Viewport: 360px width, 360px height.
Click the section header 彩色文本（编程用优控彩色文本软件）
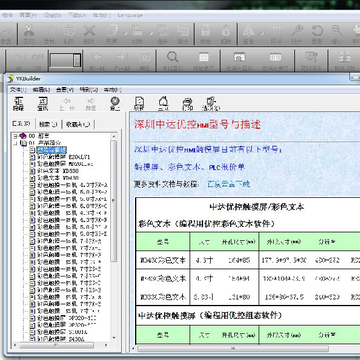pyautogui.click(x=207, y=224)
